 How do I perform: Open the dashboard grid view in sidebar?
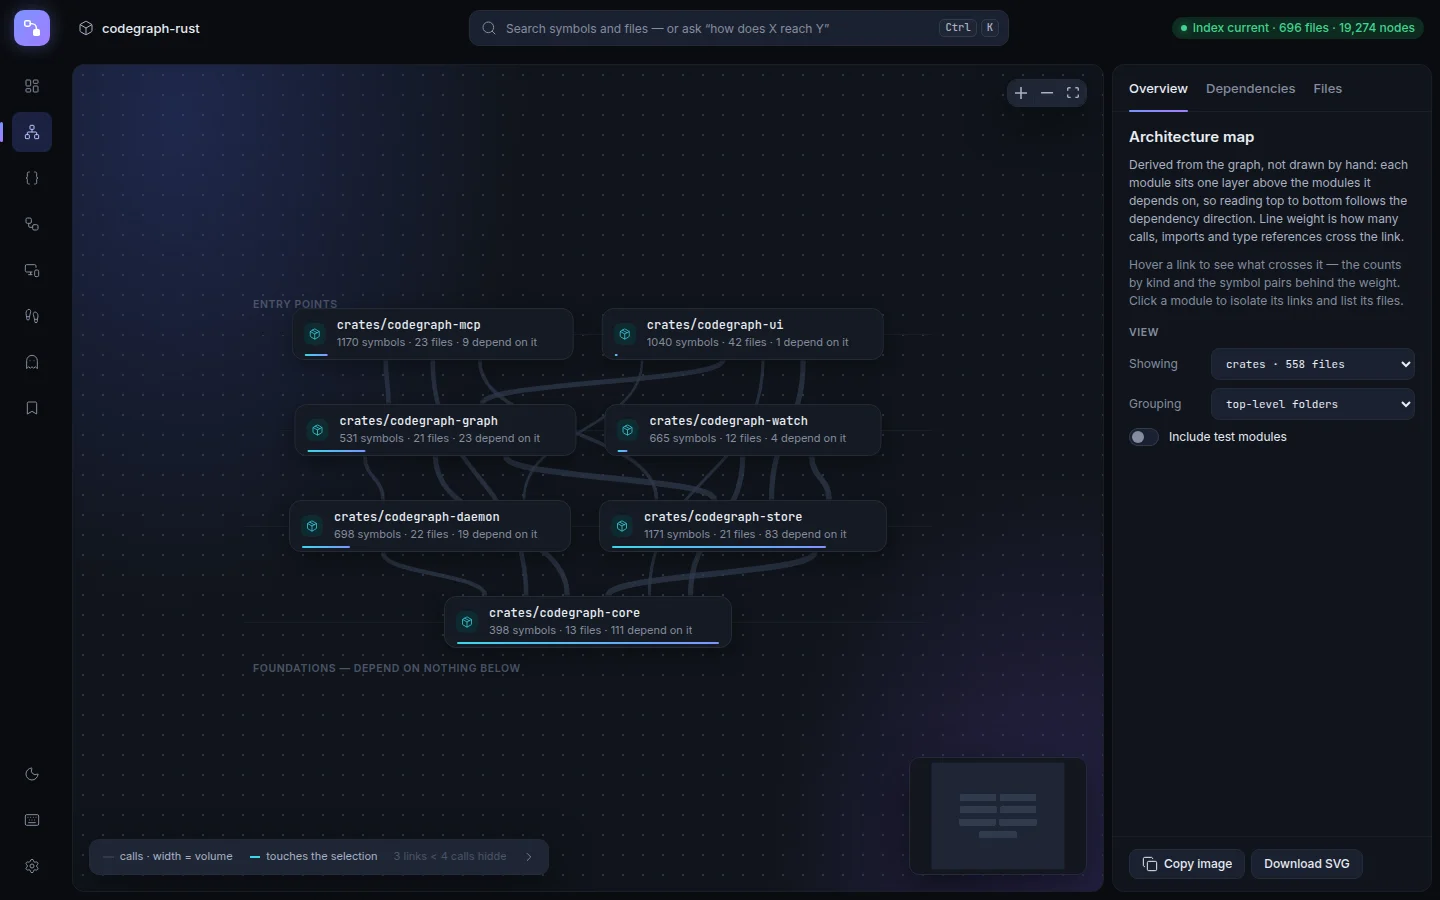point(32,86)
